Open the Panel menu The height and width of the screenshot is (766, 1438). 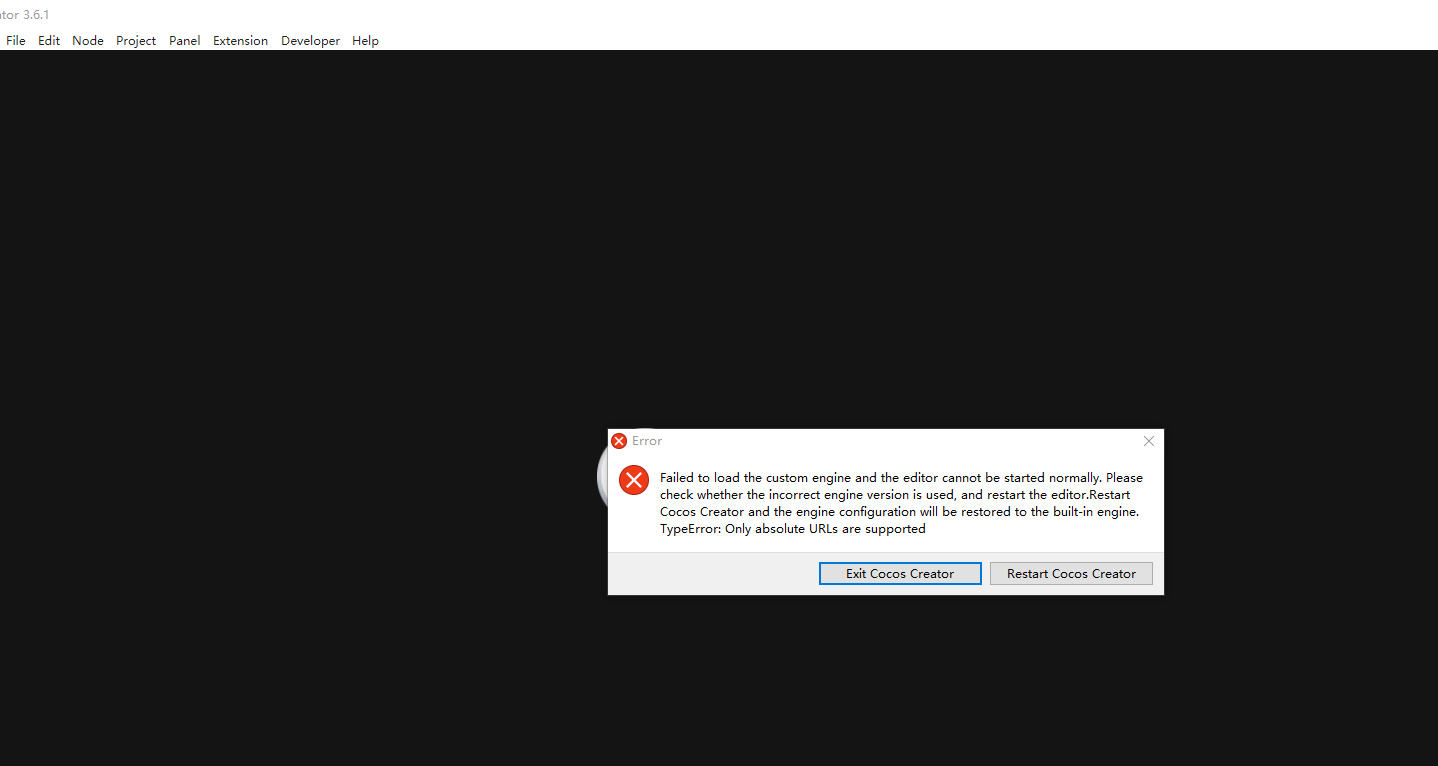184,41
